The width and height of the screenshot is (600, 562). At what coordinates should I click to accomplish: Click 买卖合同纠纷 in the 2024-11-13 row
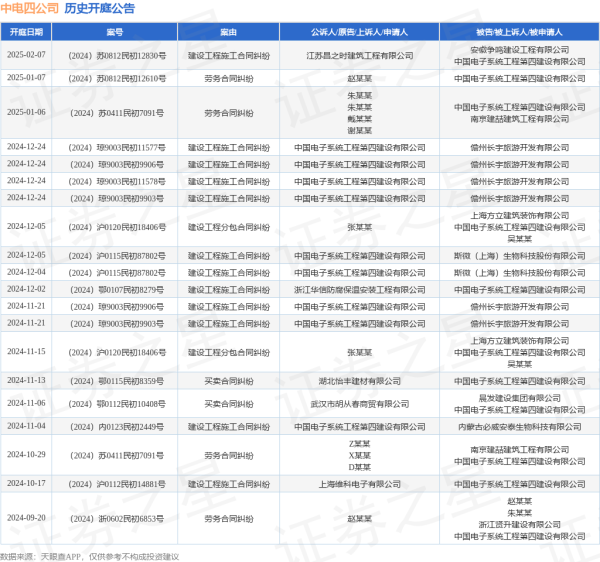coord(229,381)
